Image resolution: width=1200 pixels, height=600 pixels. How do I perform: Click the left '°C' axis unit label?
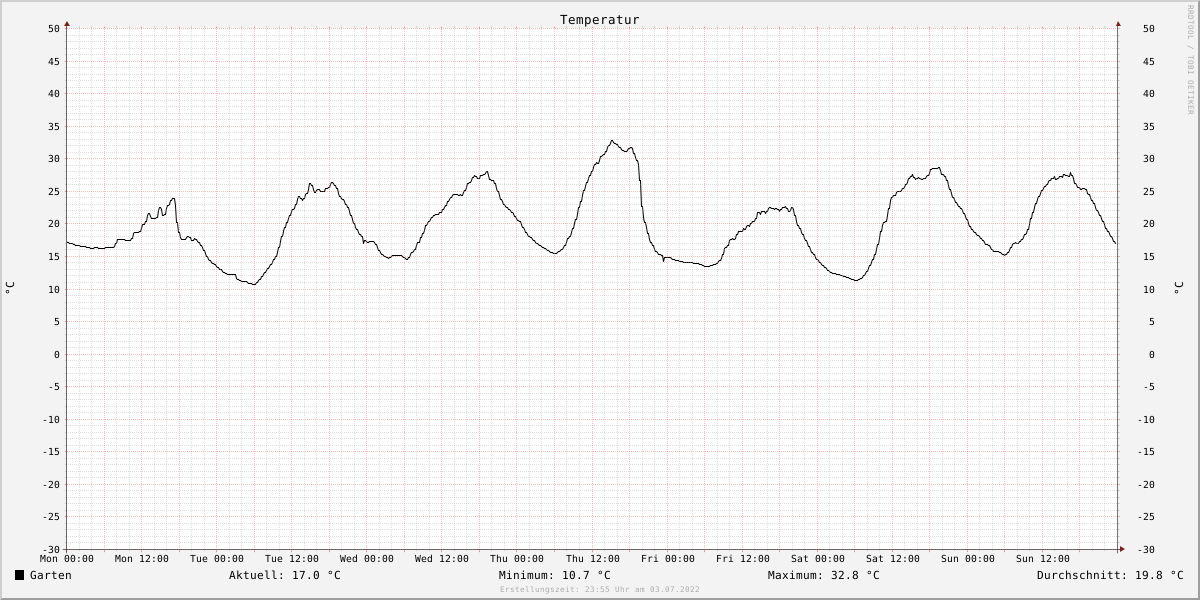(x=10, y=287)
